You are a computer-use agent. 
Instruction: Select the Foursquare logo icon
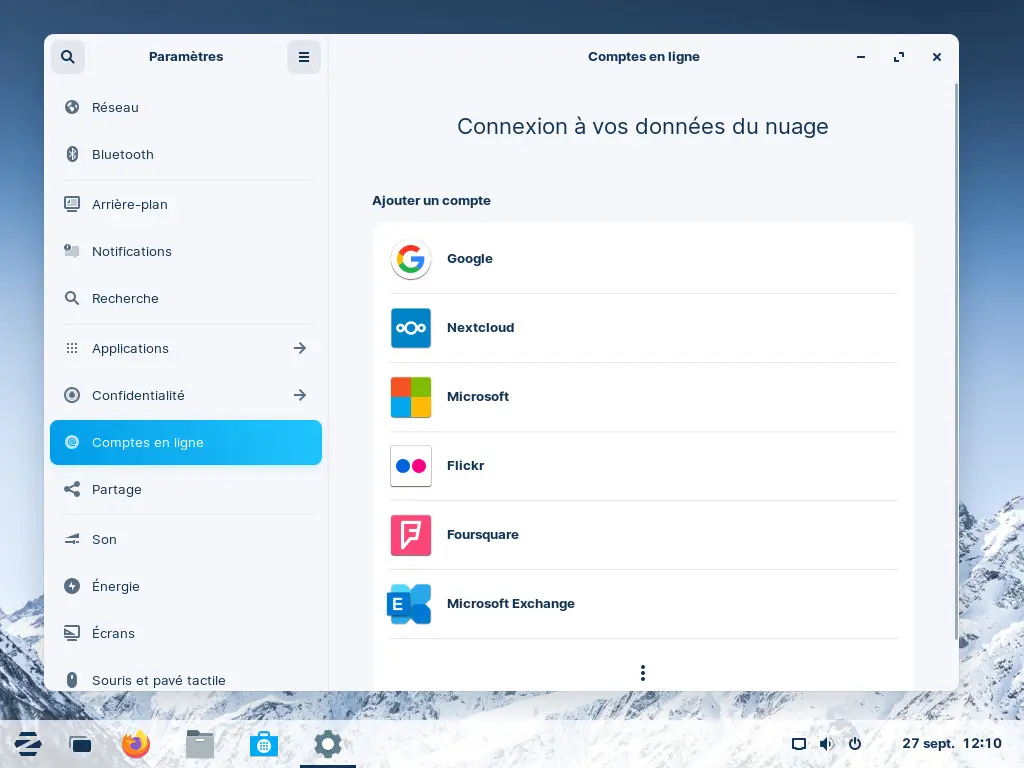411,535
